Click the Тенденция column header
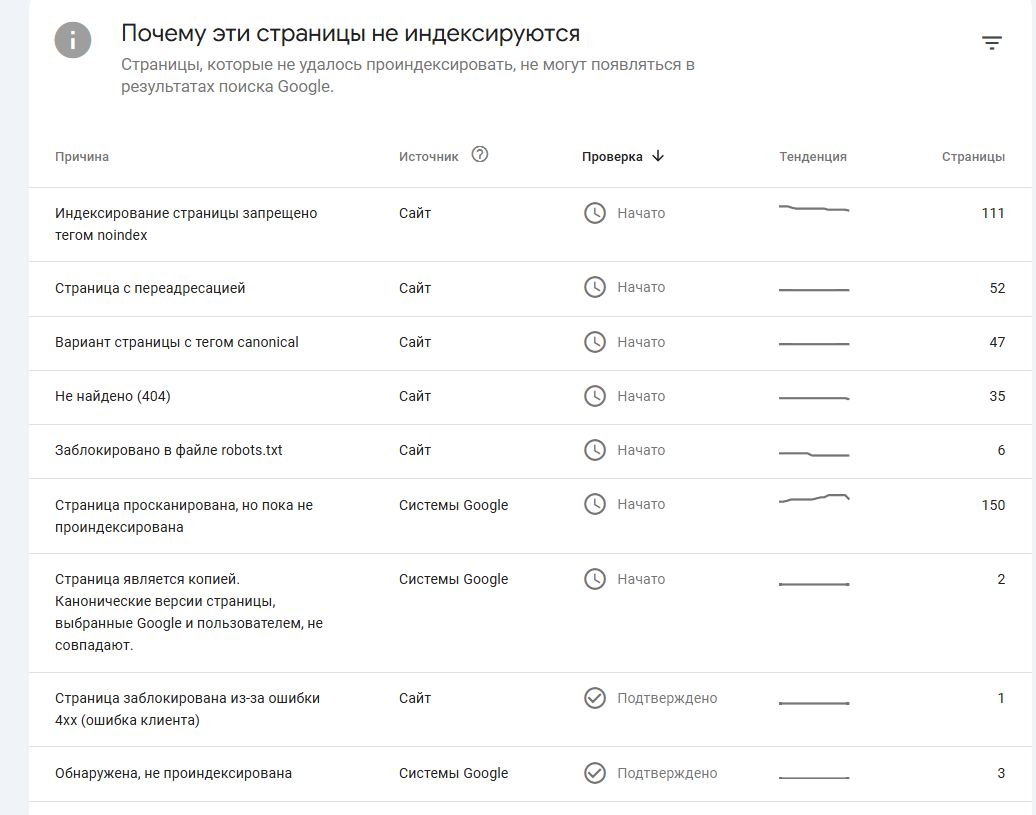The width and height of the screenshot is (1036, 815). pos(813,156)
